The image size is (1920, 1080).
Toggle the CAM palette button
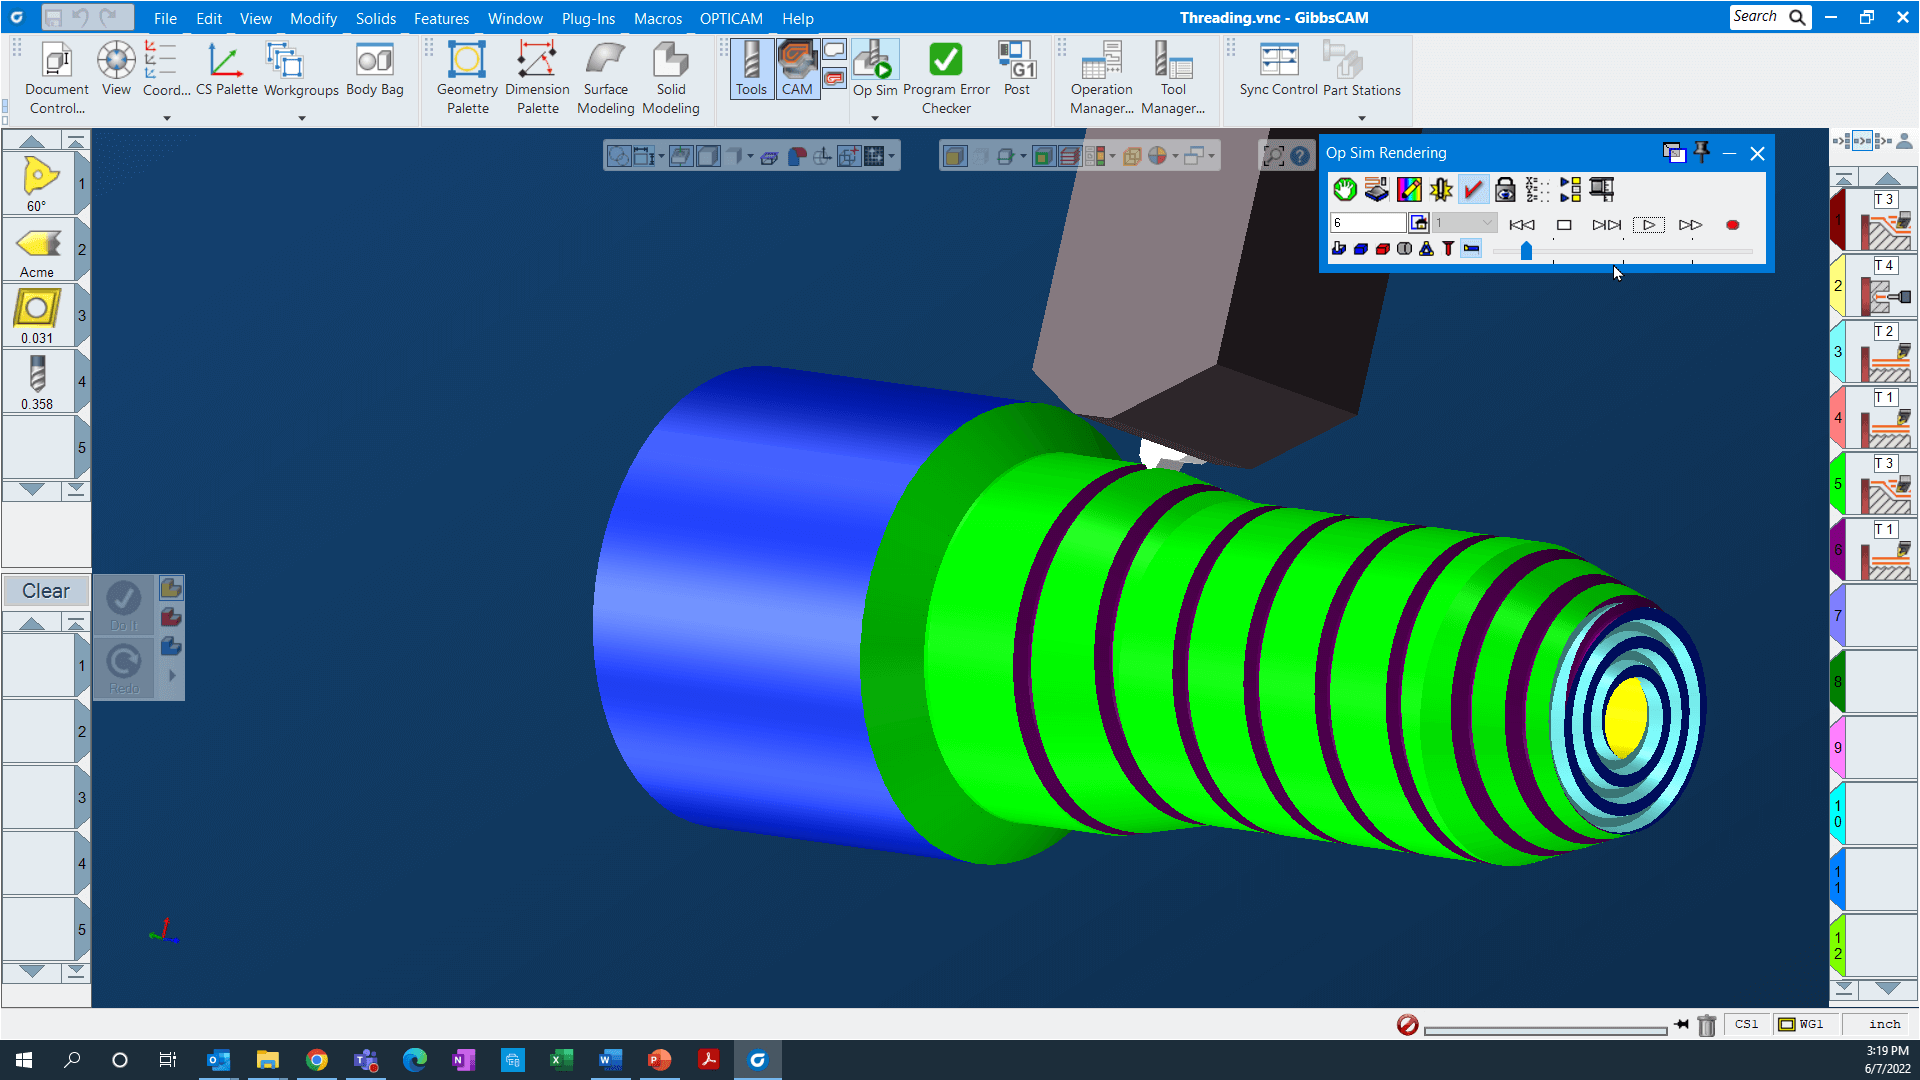pyautogui.click(x=797, y=69)
